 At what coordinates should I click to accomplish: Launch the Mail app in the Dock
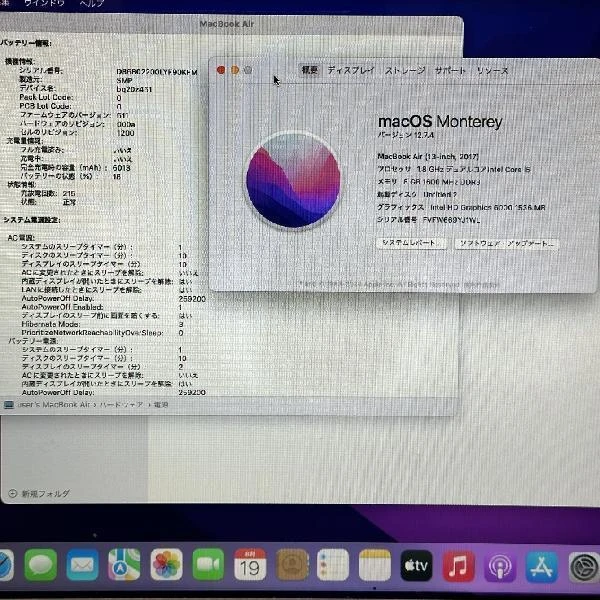pyautogui.click(x=82, y=565)
